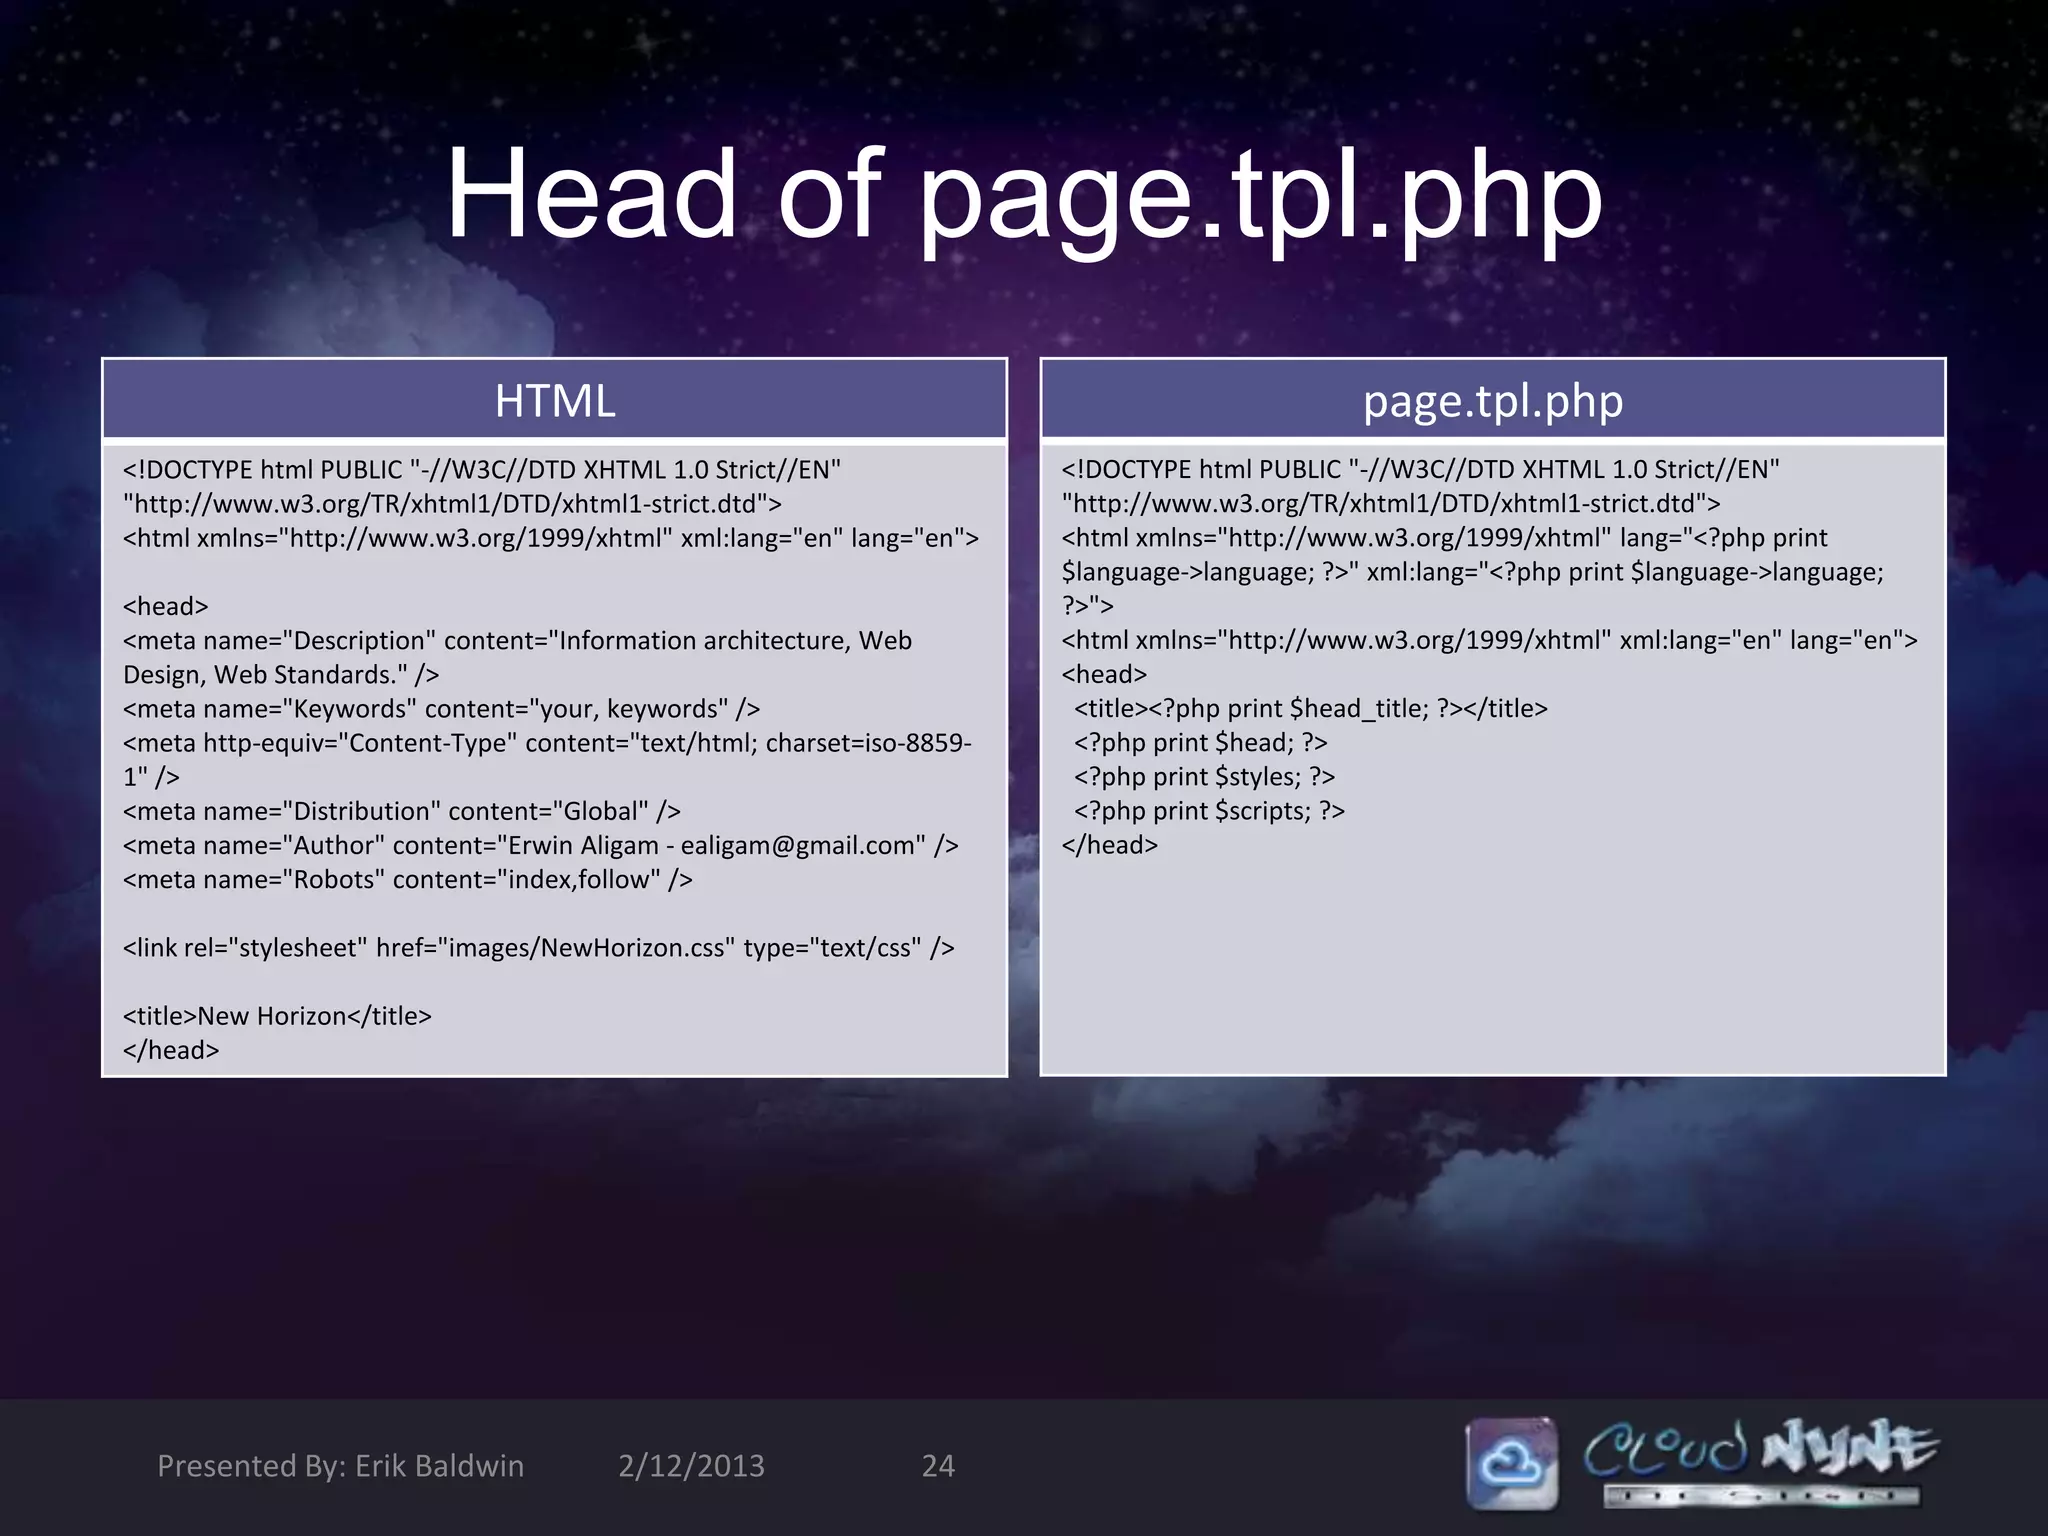Image resolution: width=2048 pixels, height=1536 pixels.
Task: Click the closing </head> tag in HTML box
Action: pos(171,1050)
